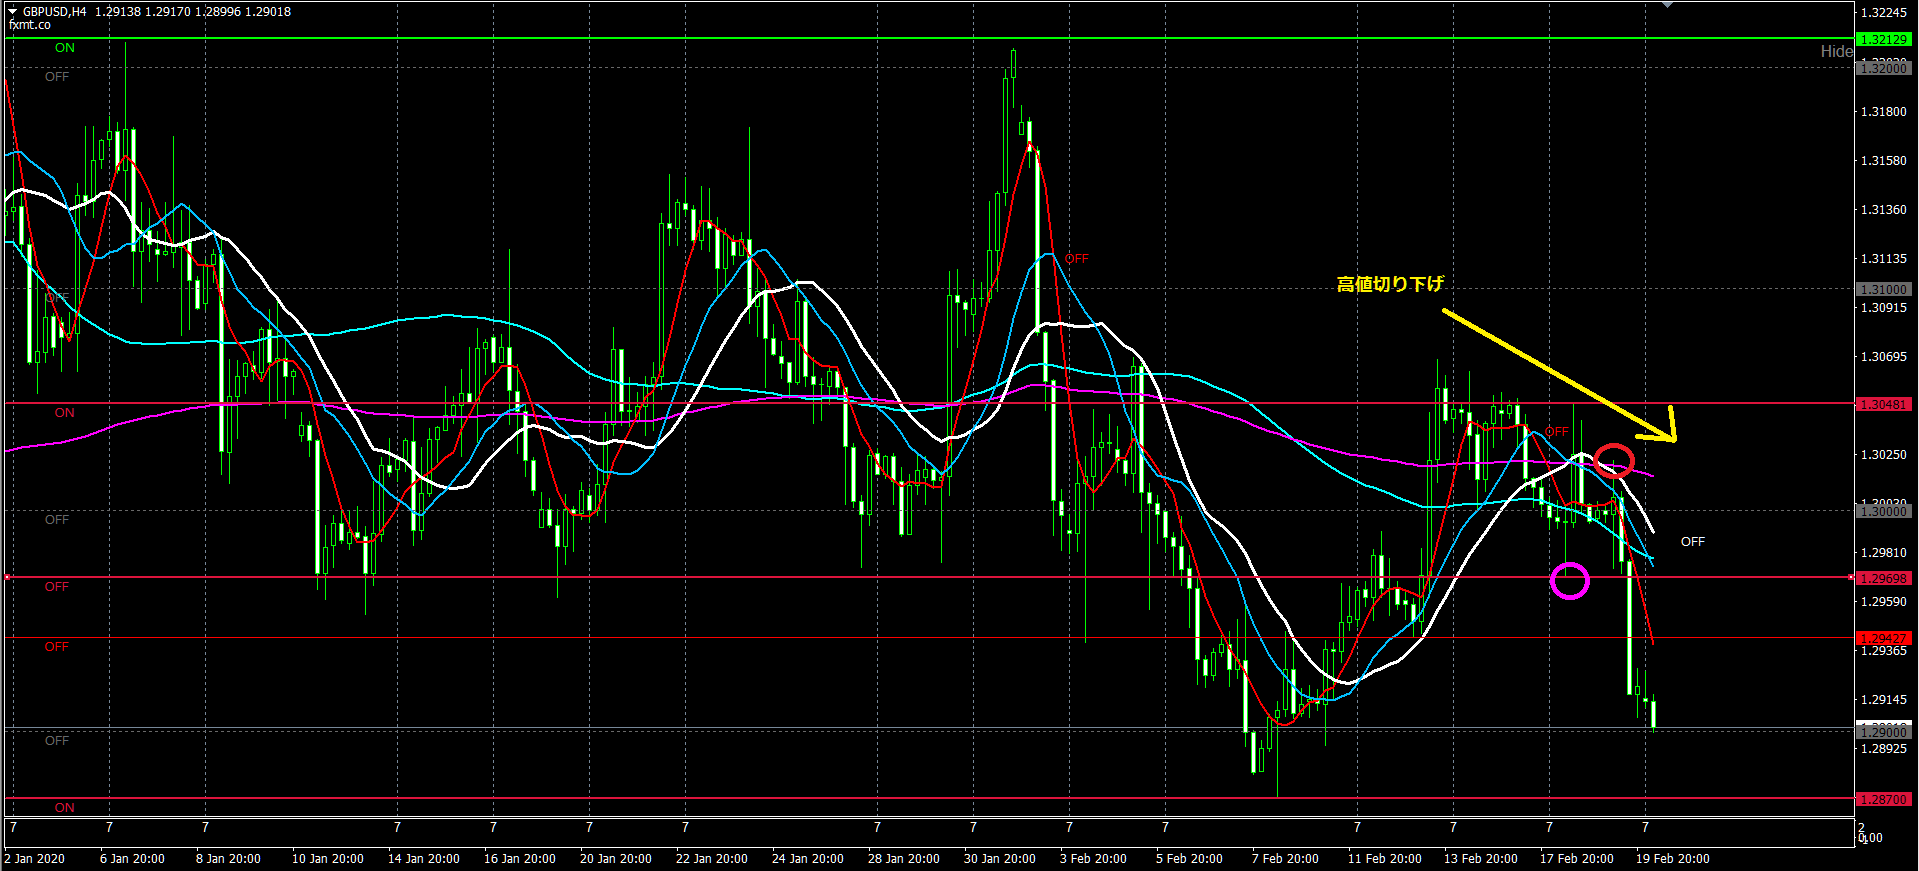Toggle the red OFF label on the 1.29427 line
The height and width of the screenshot is (871, 1919).
[x=57, y=647]
